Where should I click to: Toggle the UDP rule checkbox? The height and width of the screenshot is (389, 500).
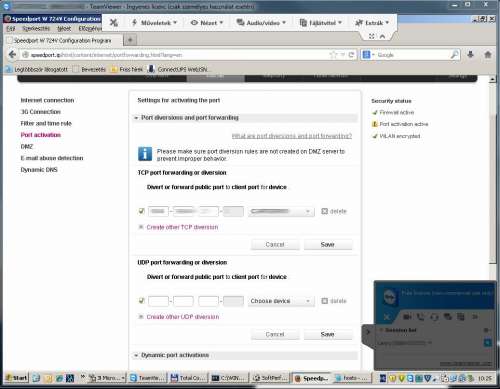click(141, 301)
